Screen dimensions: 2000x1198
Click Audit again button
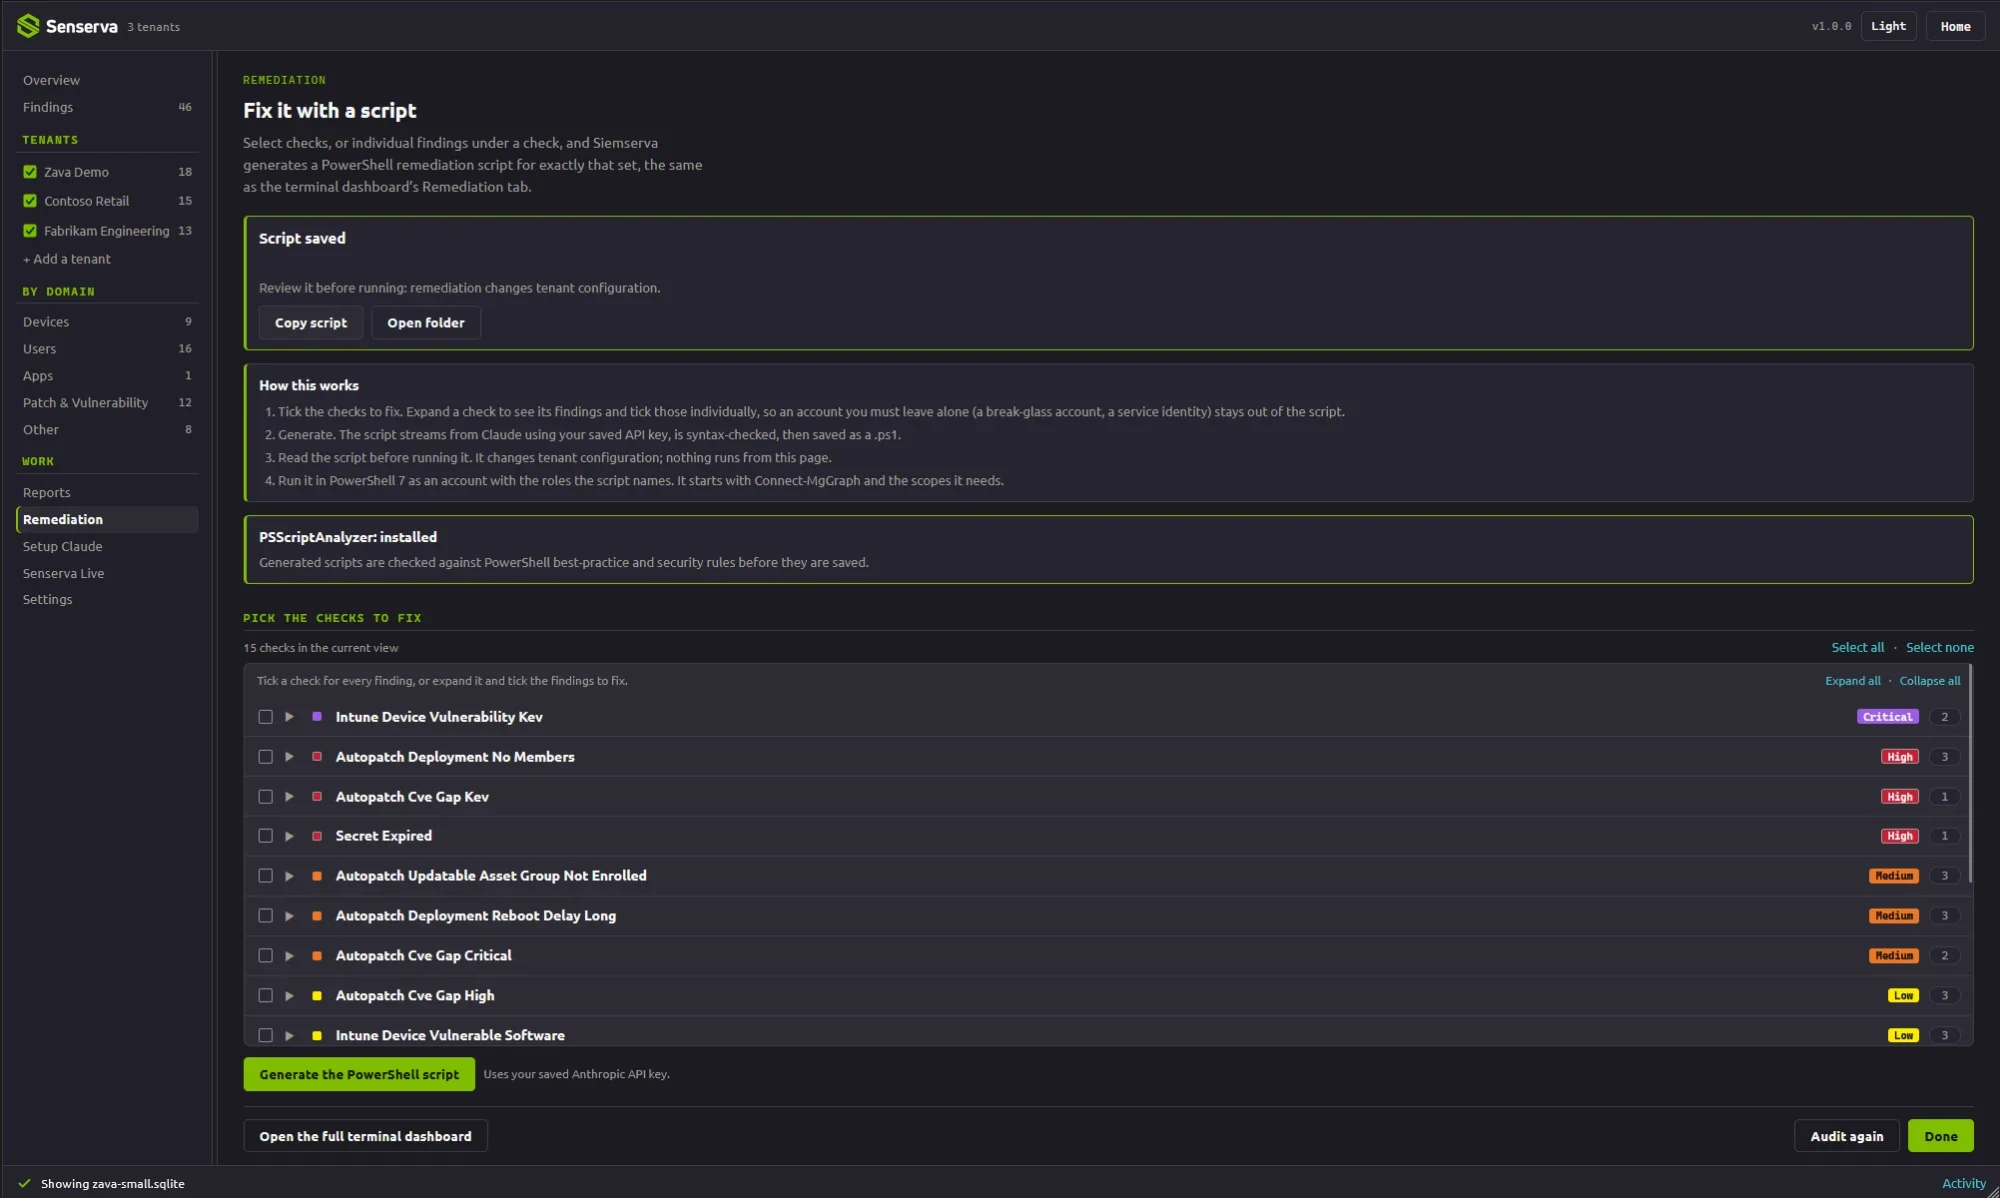[x=1846, y=1137]
